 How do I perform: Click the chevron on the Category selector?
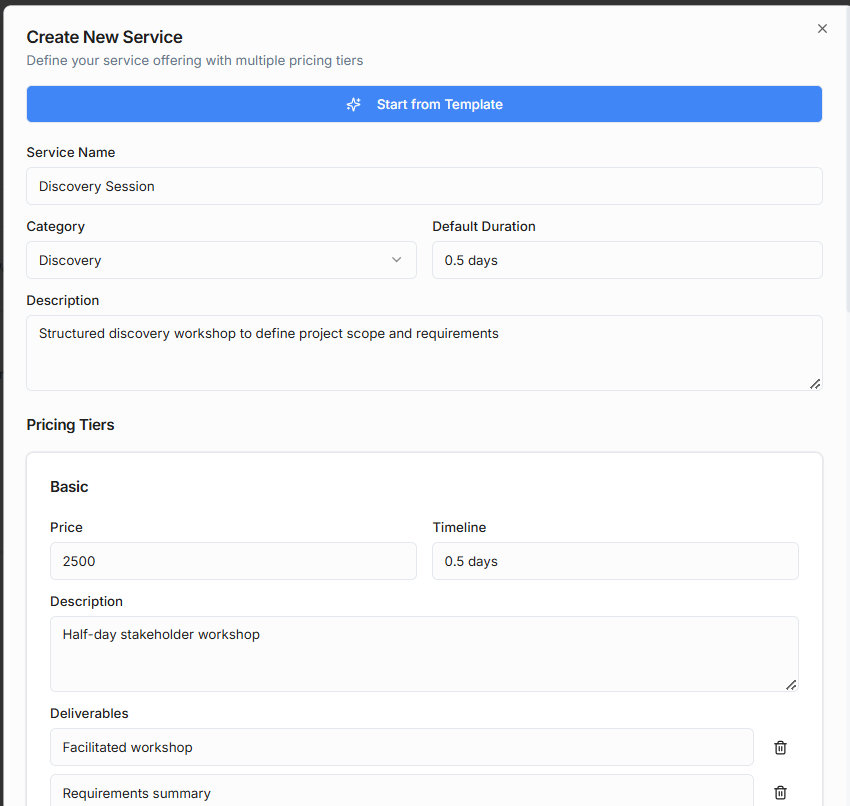[x=396, y=258]
